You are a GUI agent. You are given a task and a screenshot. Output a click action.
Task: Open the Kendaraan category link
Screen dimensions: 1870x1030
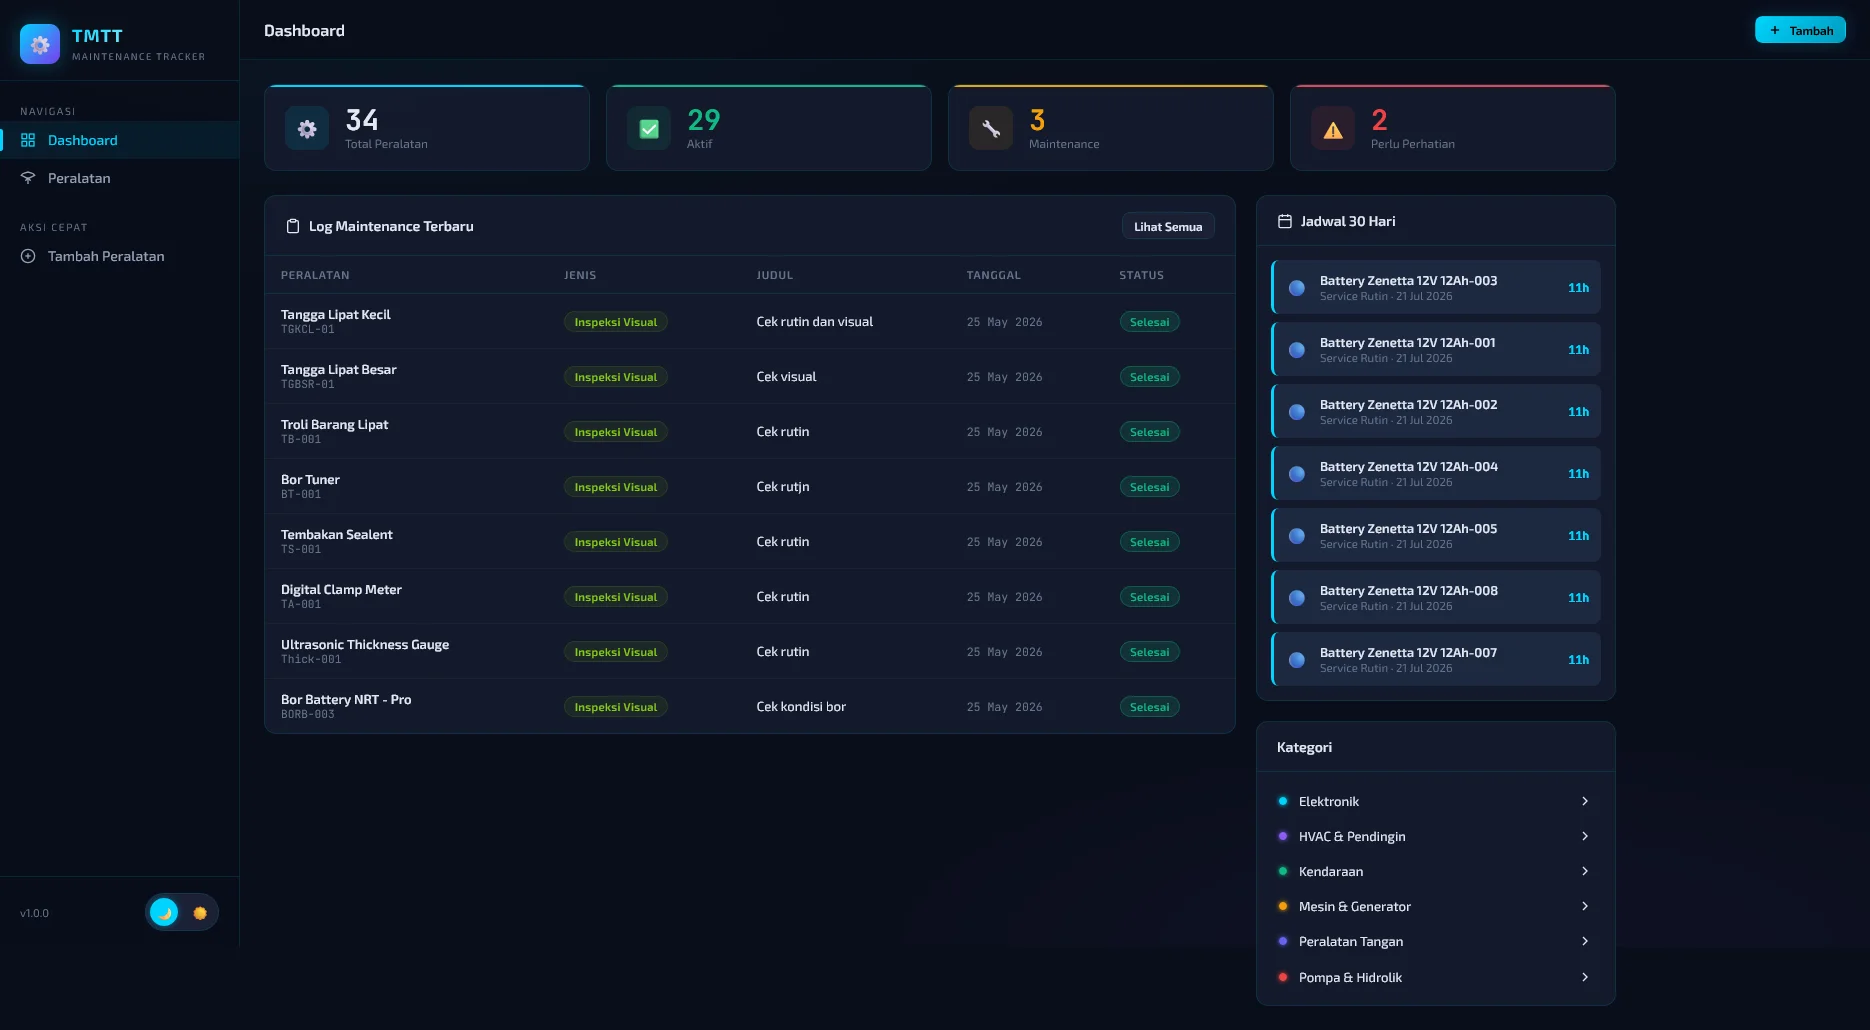click(x=1435, y=871)
